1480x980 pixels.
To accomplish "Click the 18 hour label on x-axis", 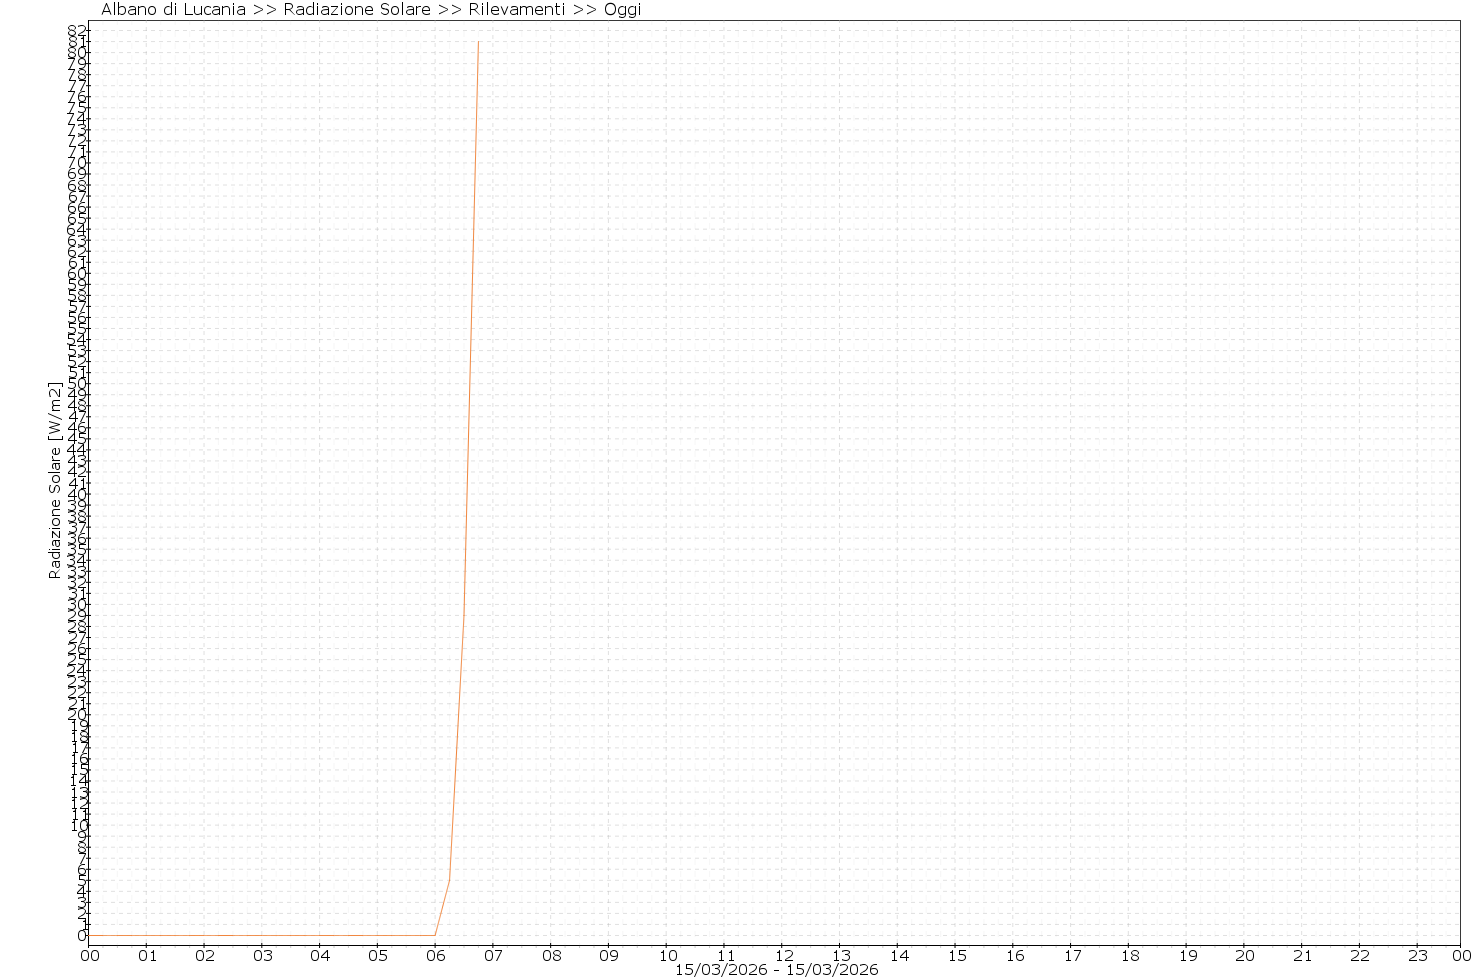I will click(x=1128, y=955).
